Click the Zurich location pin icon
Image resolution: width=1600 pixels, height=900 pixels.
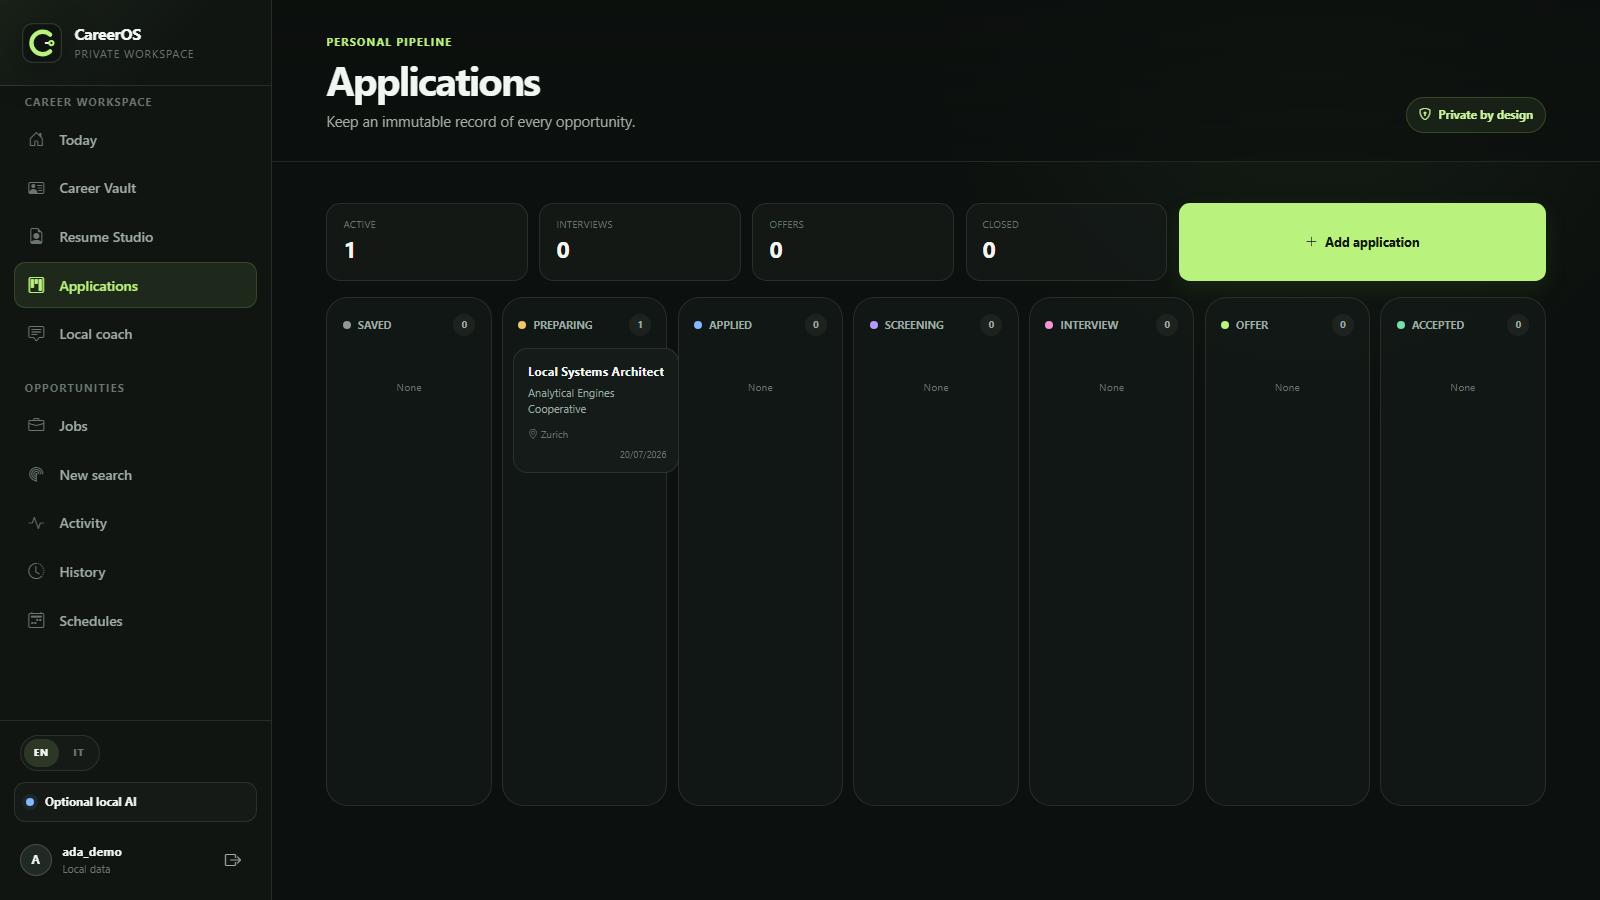coord(533,434)
